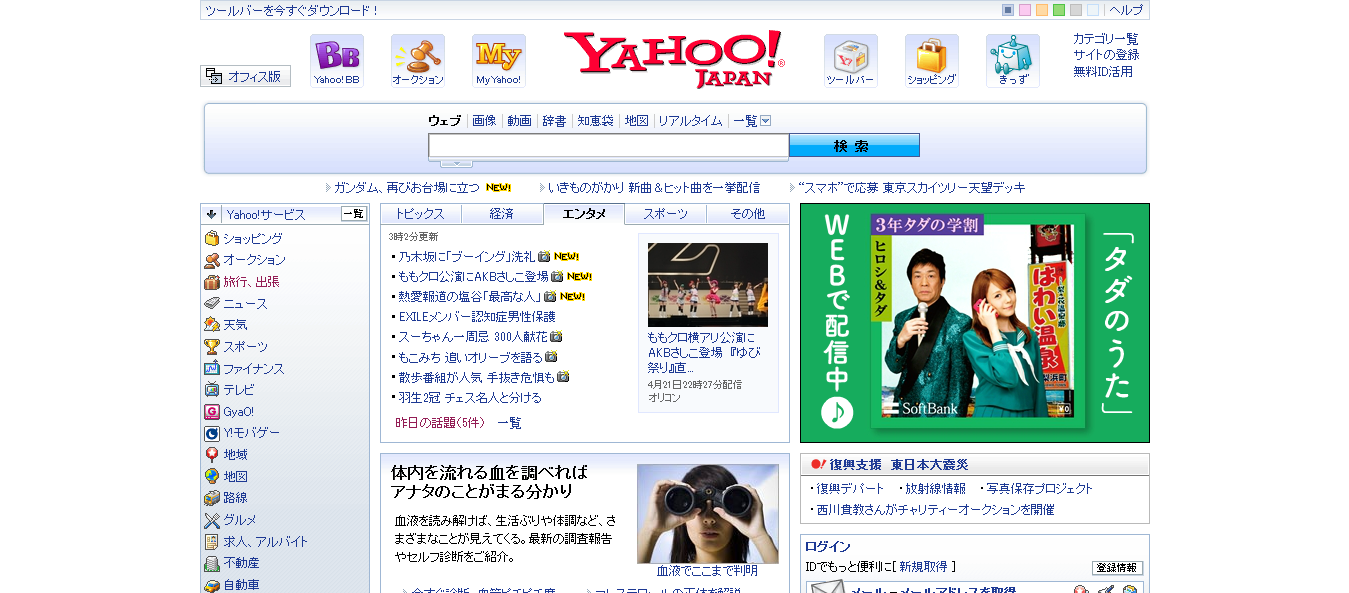Click the 旅行、出張 suitcase icon
Image resolution: width=1349 pixels, height=593 pixels.
tap(212, 282)
